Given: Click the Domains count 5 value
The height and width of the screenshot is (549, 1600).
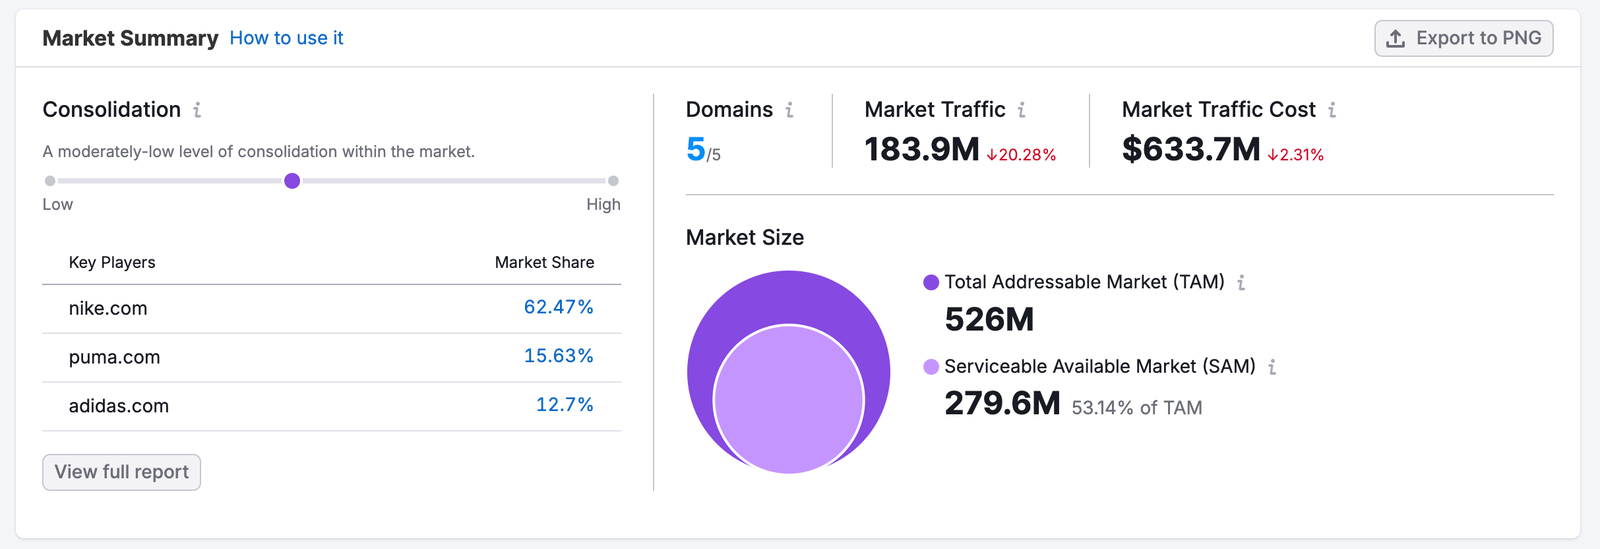Looking at the screenshot, I should tap(696, 150).
